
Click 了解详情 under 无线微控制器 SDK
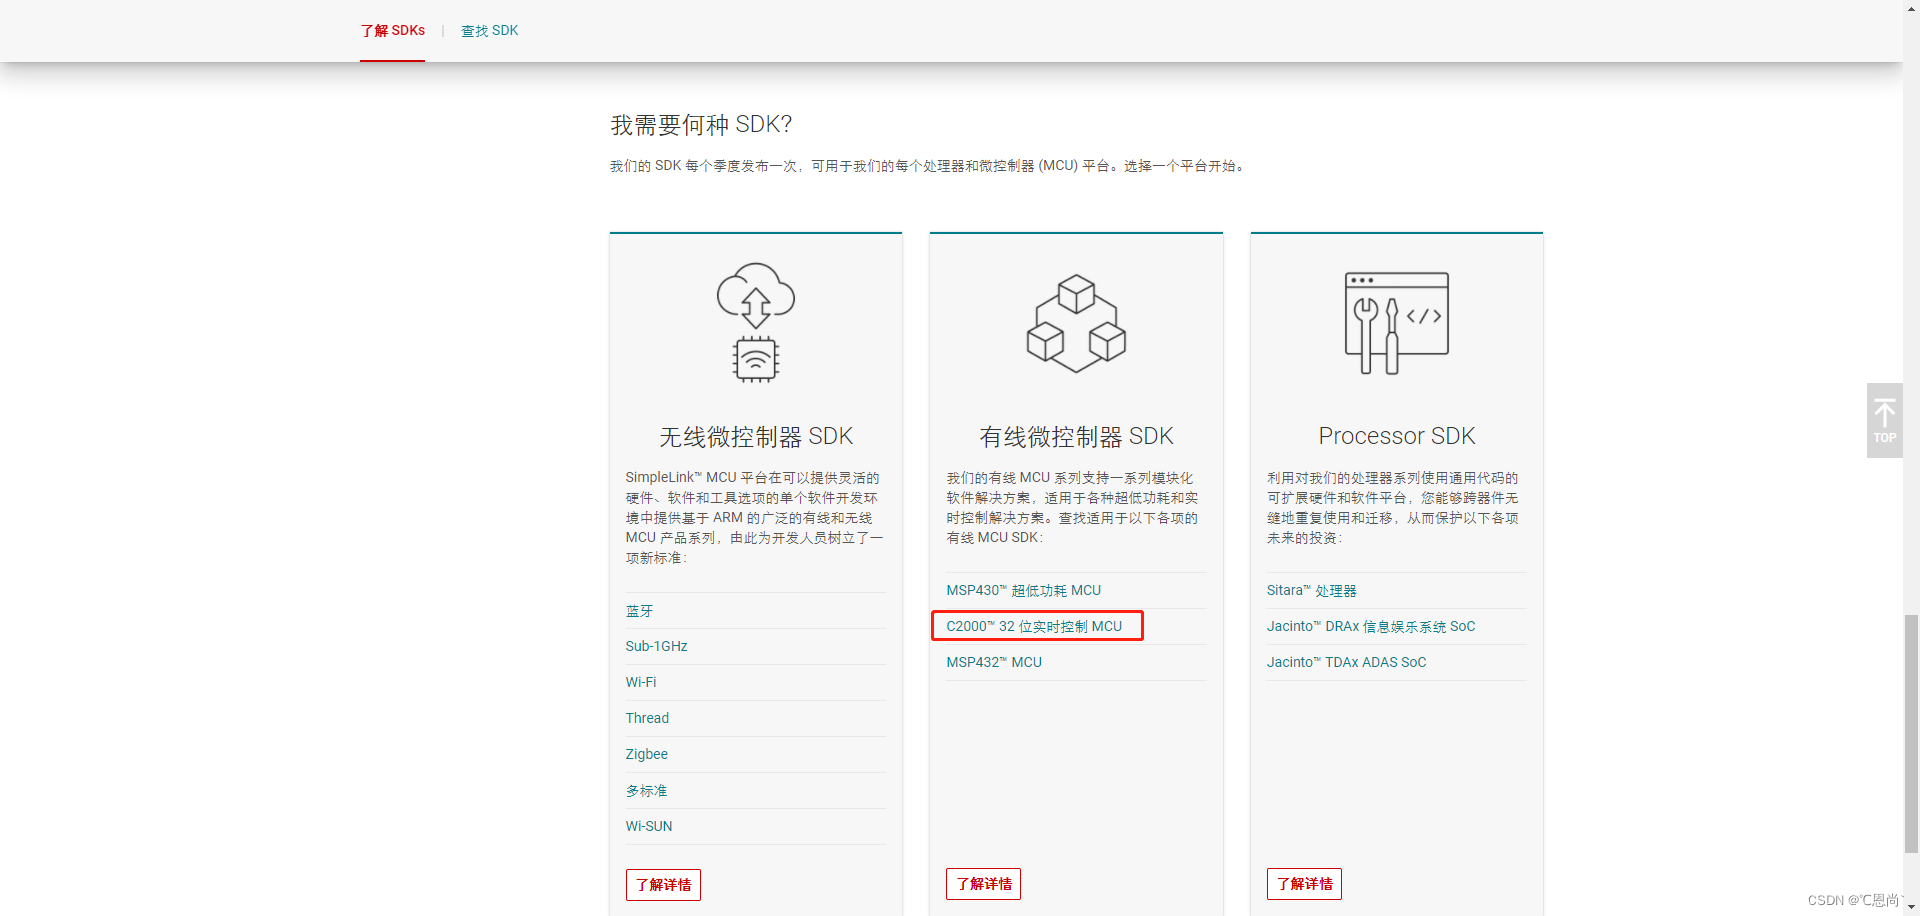tap(663, 885)
